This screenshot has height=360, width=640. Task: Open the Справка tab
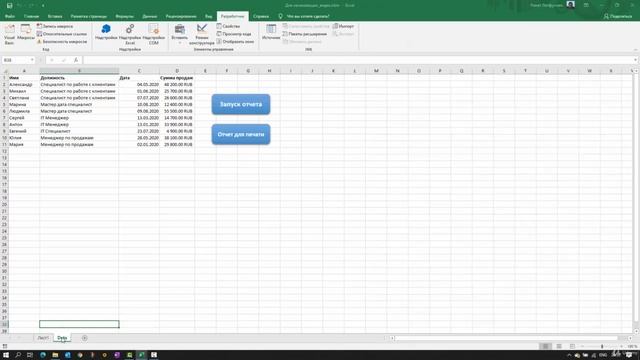[x=261, y=16]
